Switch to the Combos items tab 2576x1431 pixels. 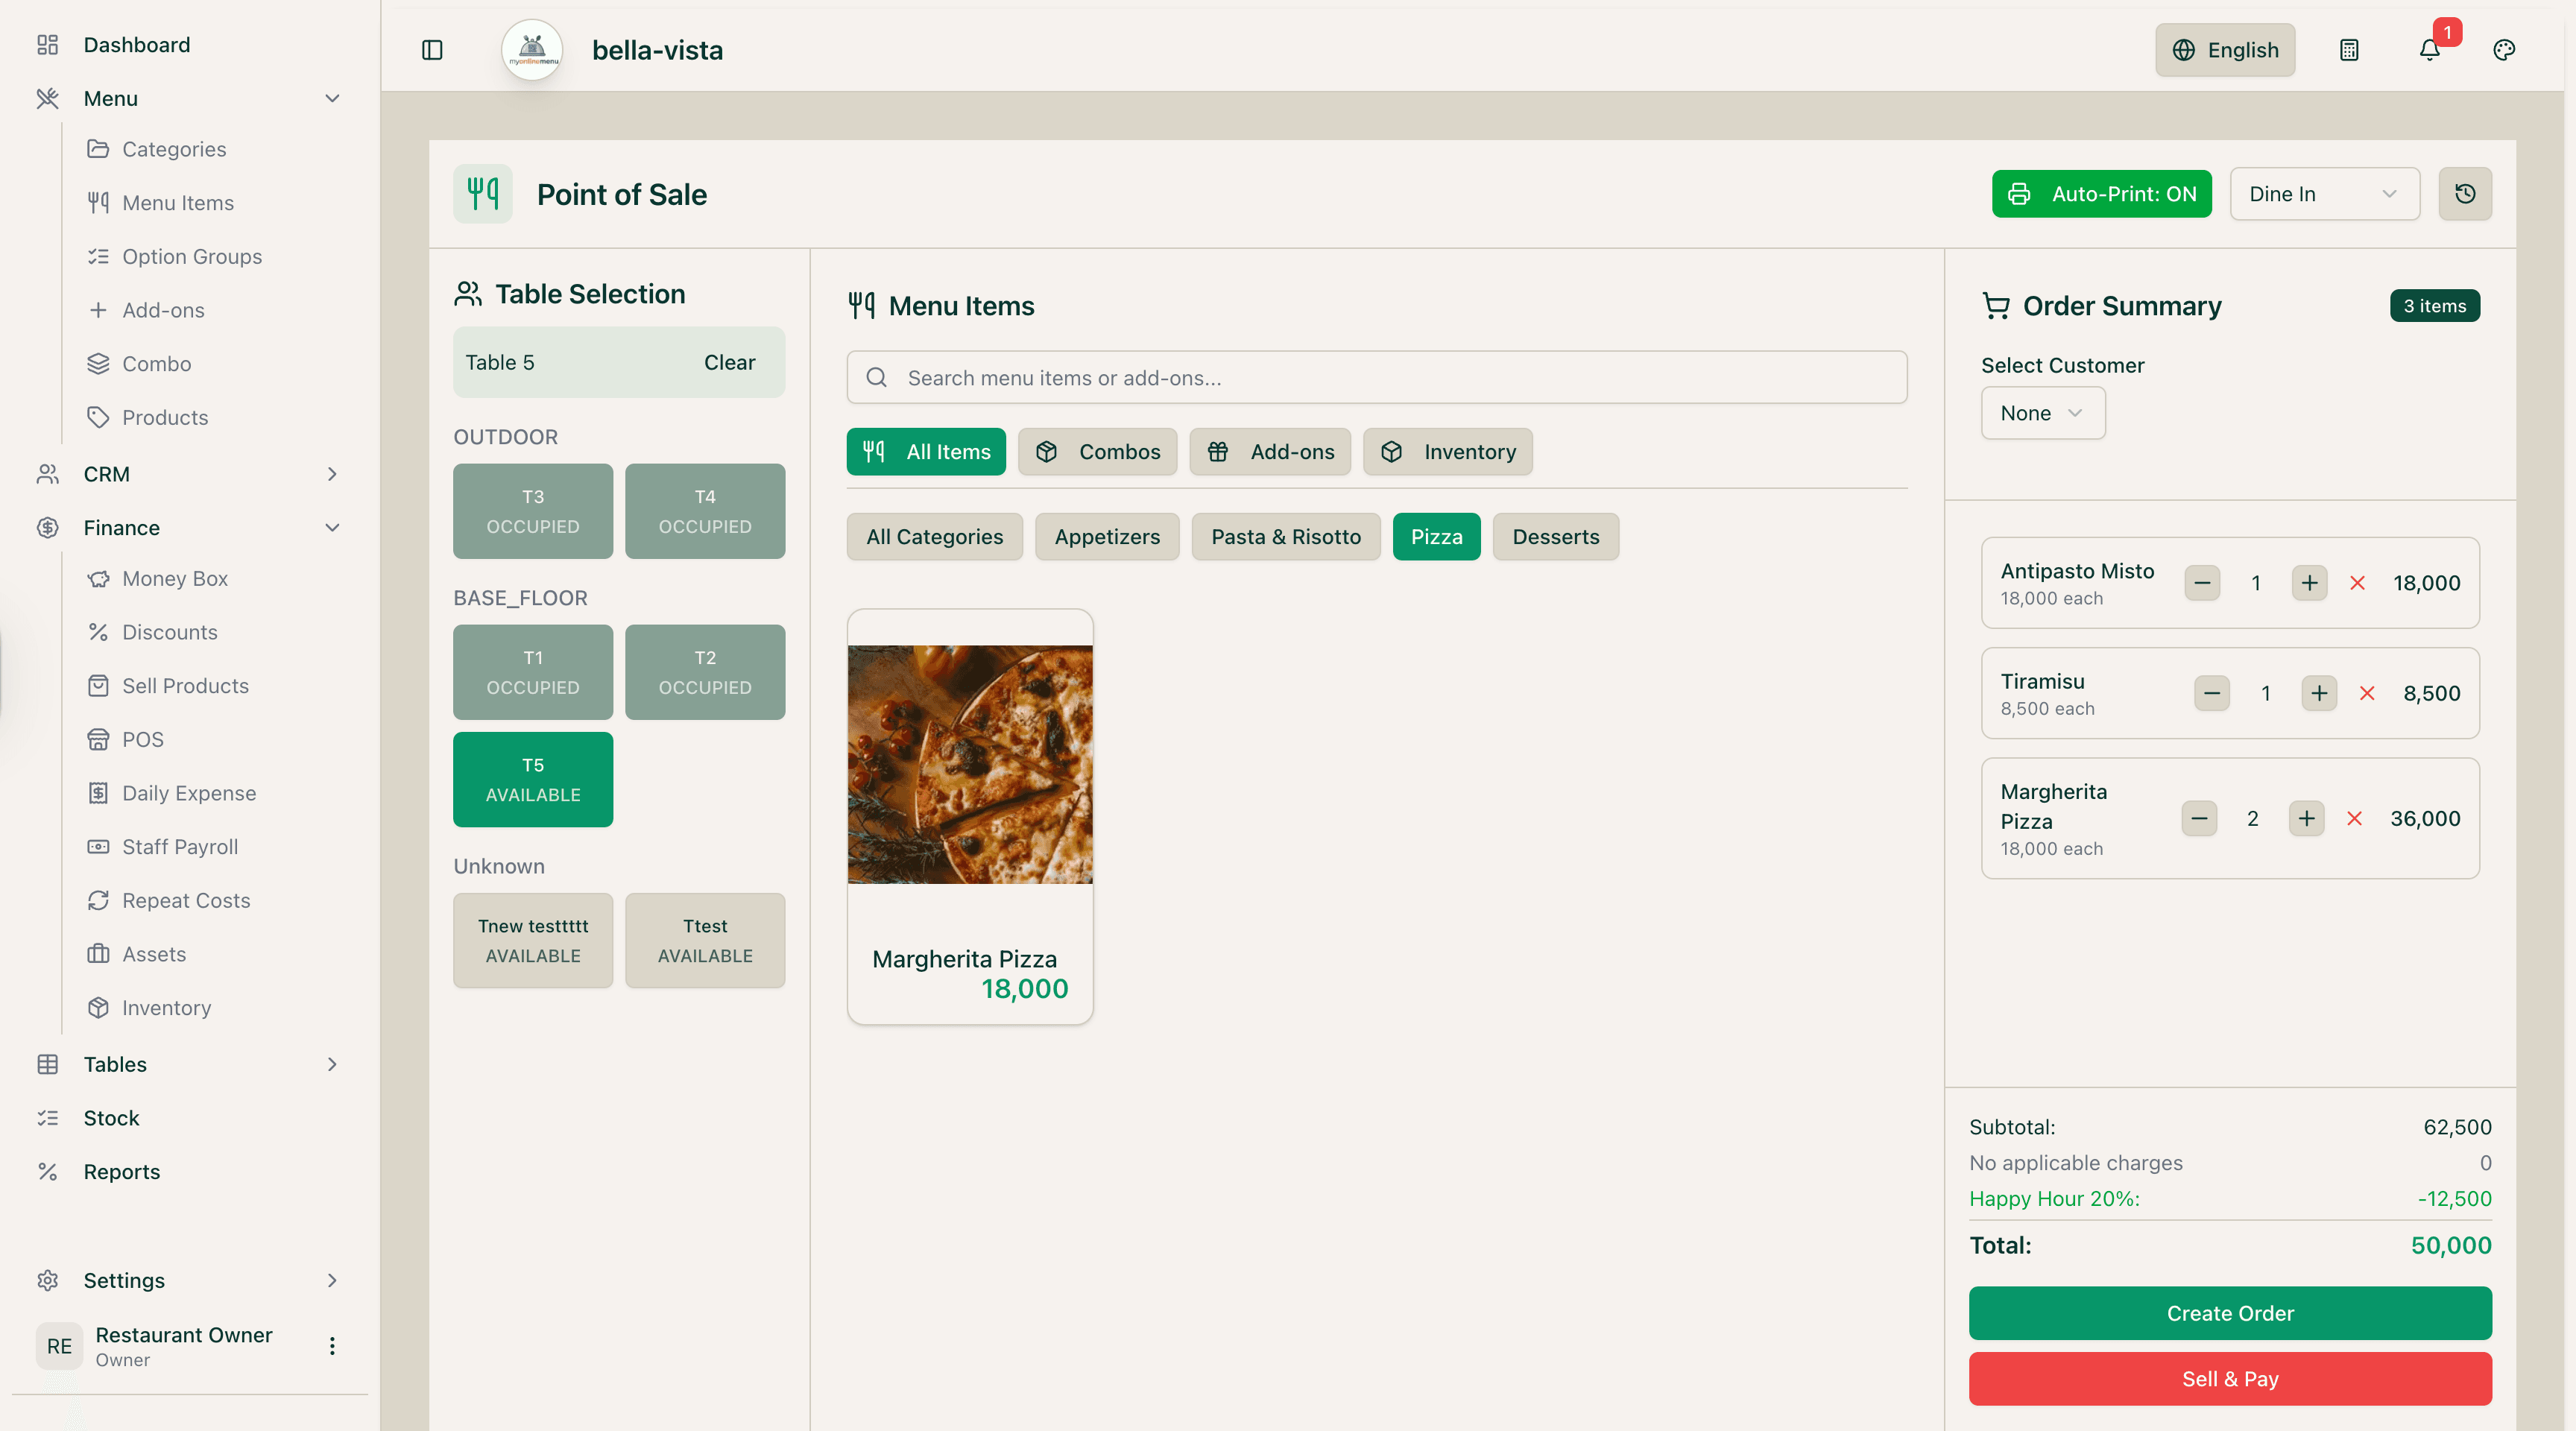point(1097,452)
